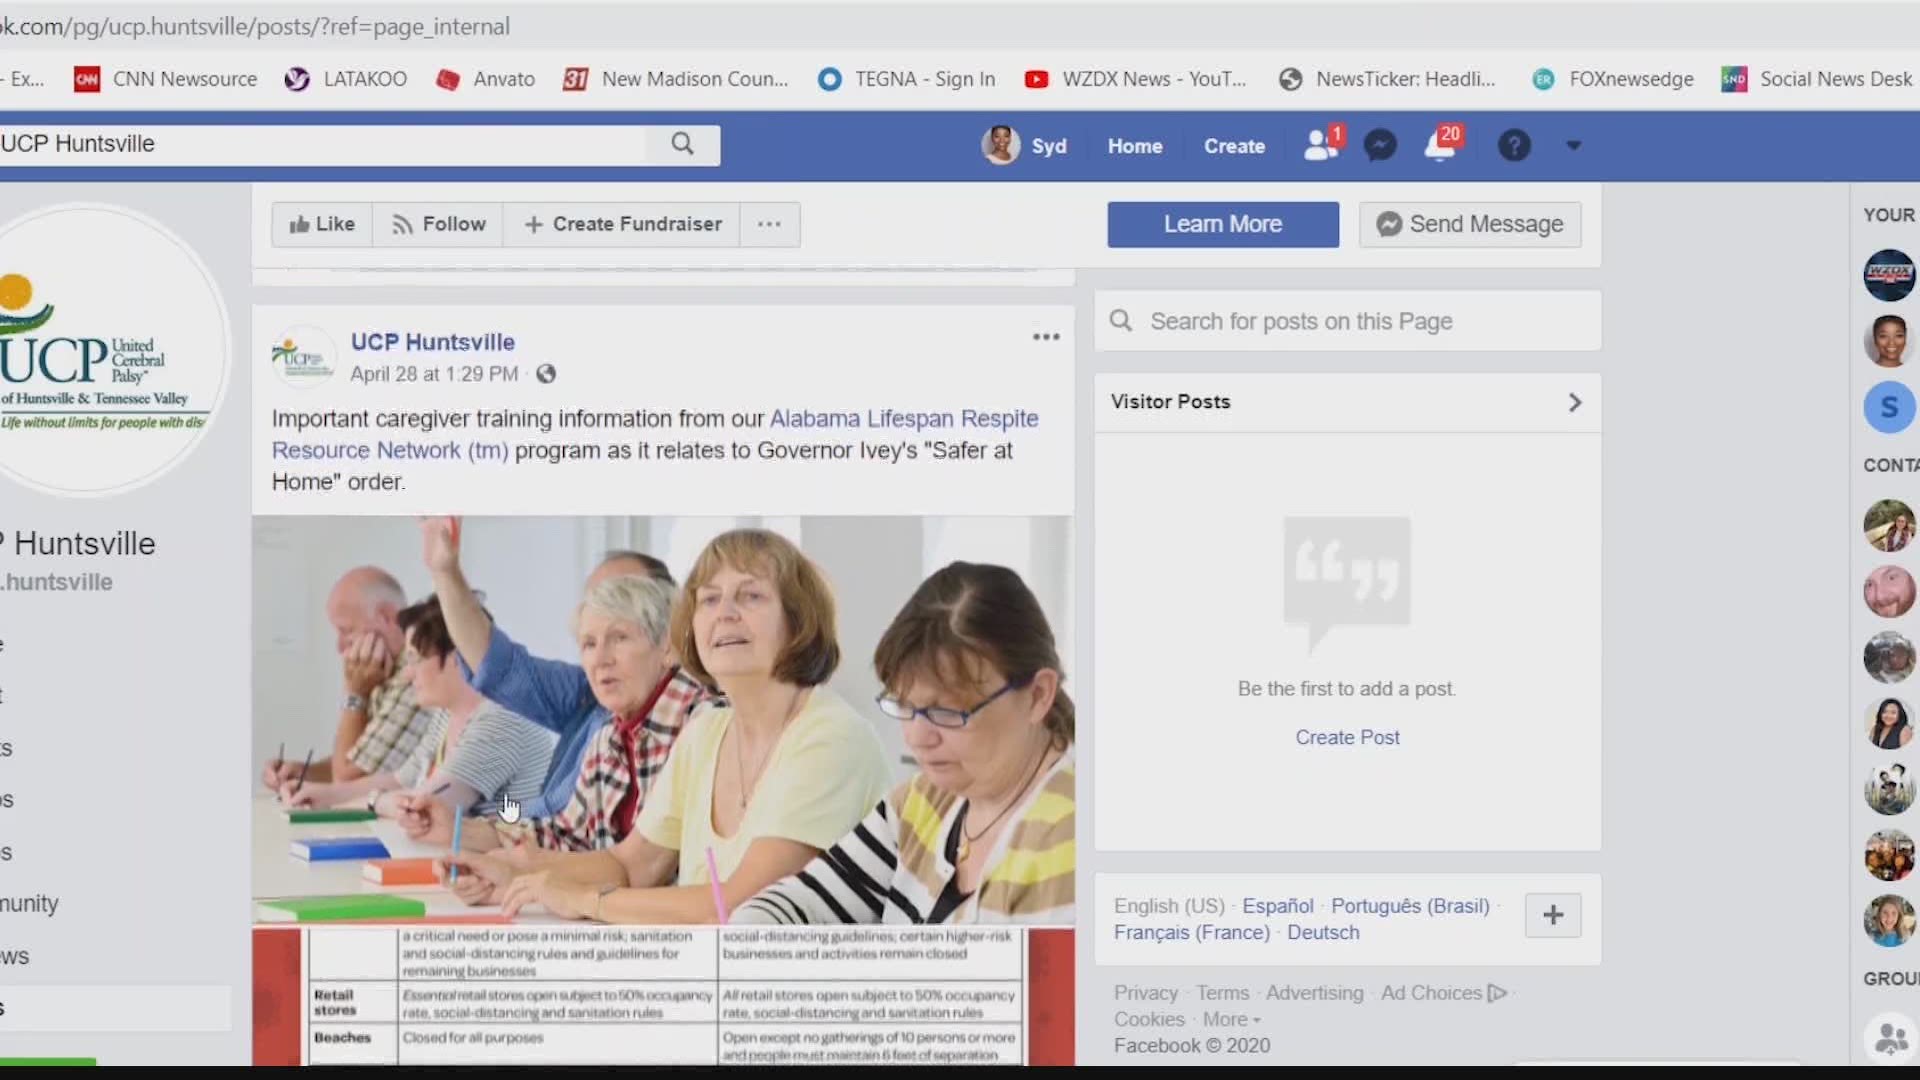Screen dimensions: 1920x1080
Task: Open FOXnewsedge bookmark
Action: 1613,79
